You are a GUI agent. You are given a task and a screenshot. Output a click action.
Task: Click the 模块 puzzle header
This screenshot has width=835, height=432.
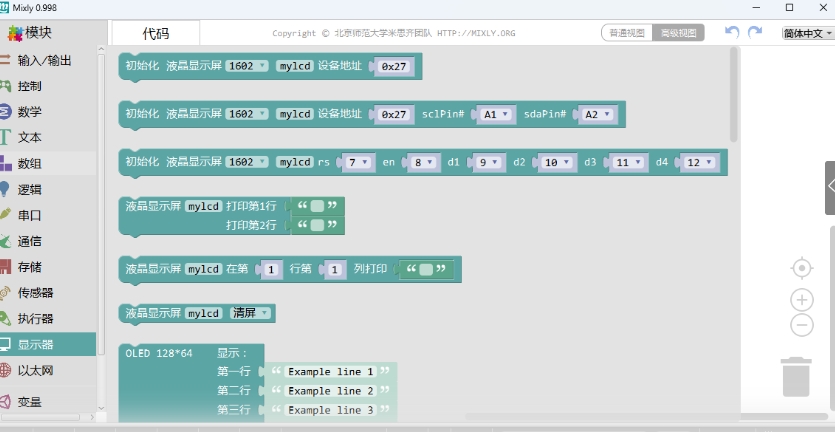(x=30, y=32)
